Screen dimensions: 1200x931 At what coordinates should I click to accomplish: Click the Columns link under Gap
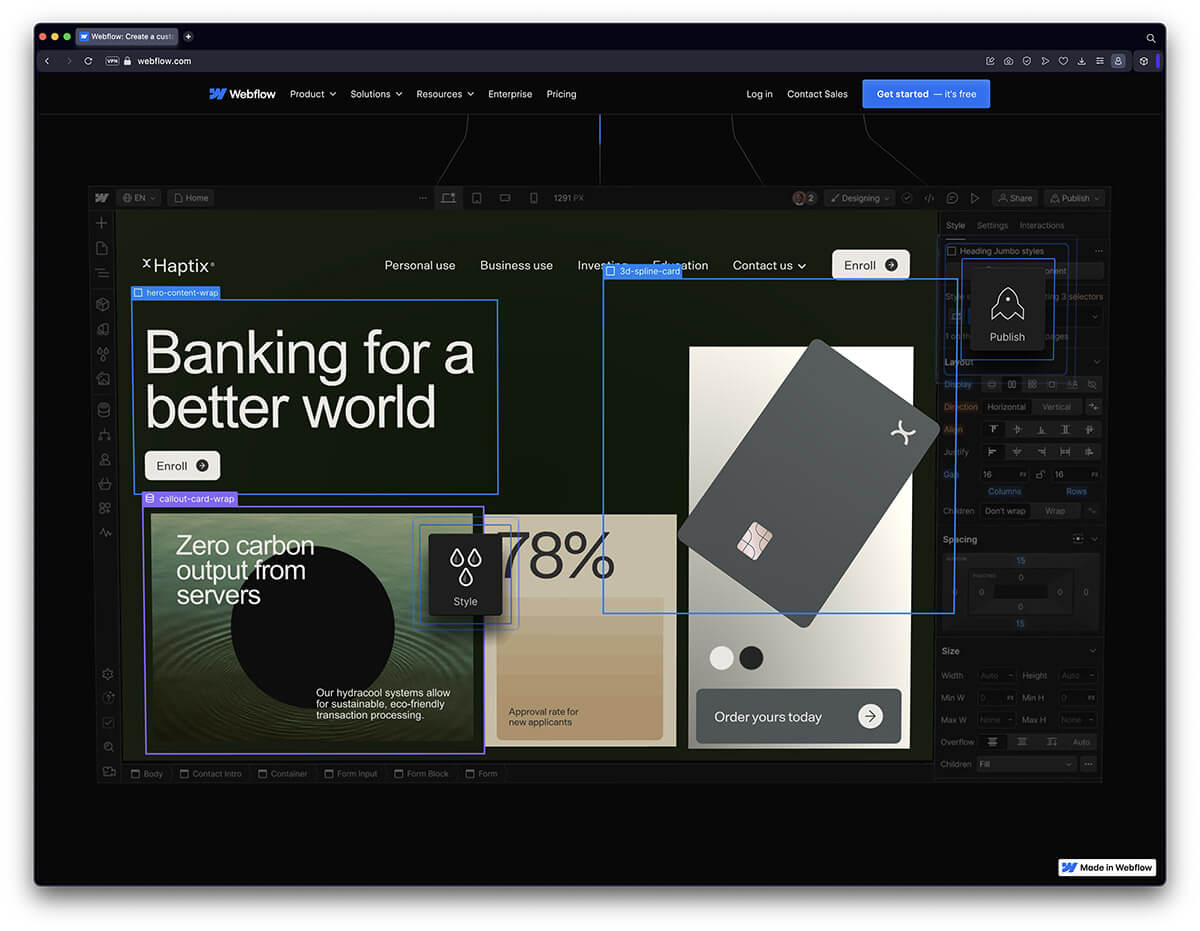tap(1005, 491)
